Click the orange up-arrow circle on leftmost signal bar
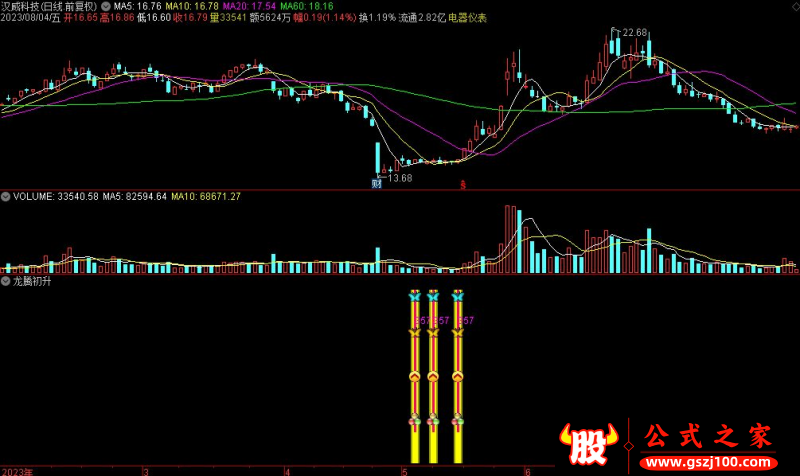This screenshot has width=800, height=476. (x=415, y=377)
